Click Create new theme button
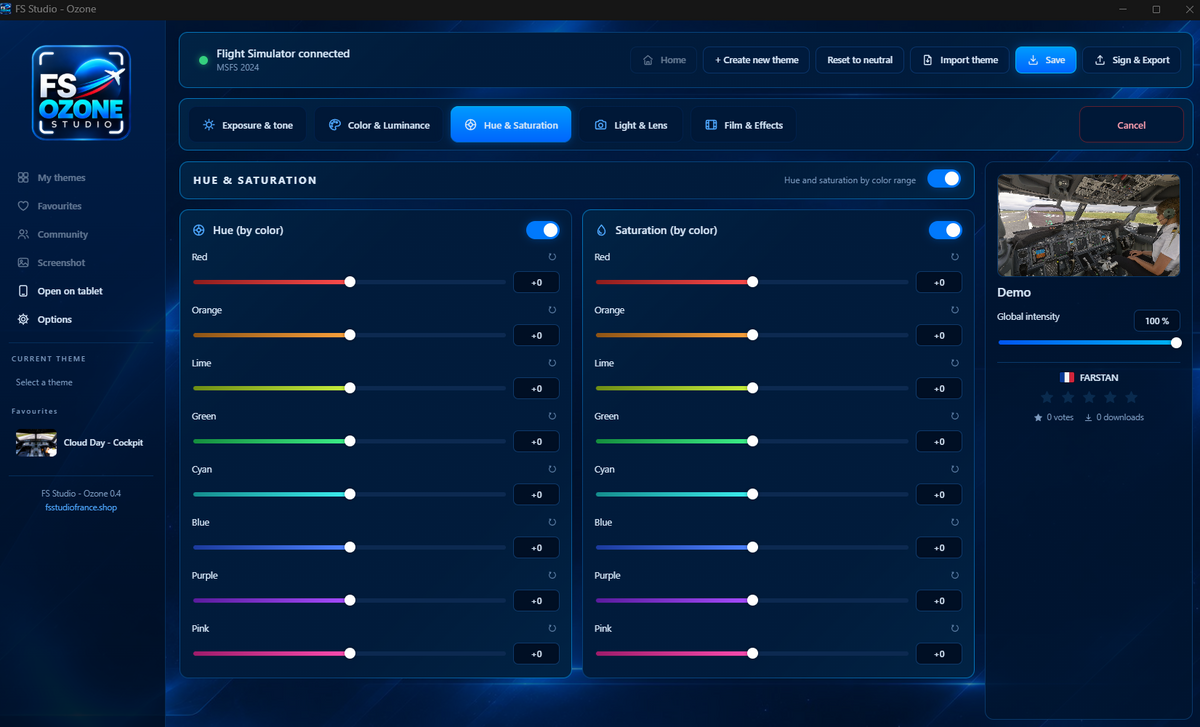The width and height of the screenshot is (1200, 727). pyautogui.click(x=756, y=60)
